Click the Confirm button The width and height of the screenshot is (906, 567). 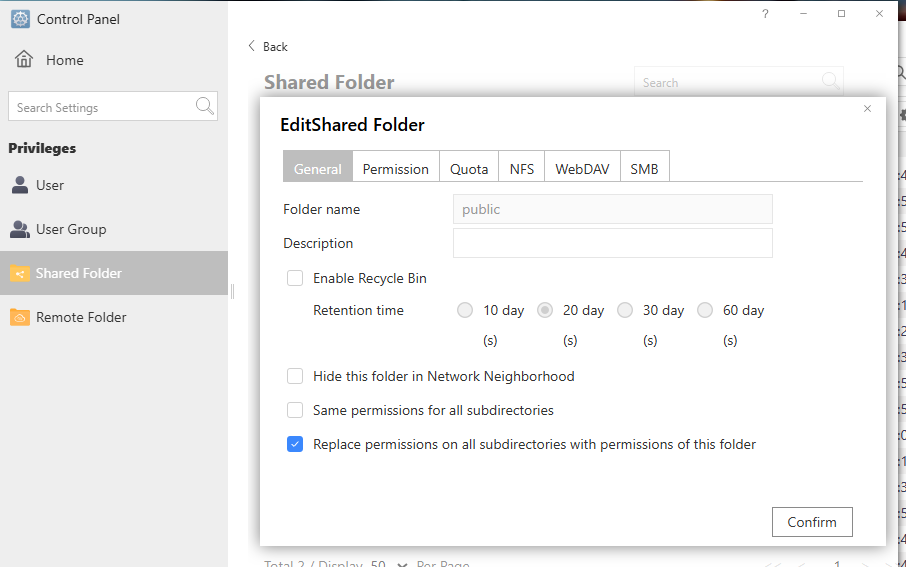(812, 522)
